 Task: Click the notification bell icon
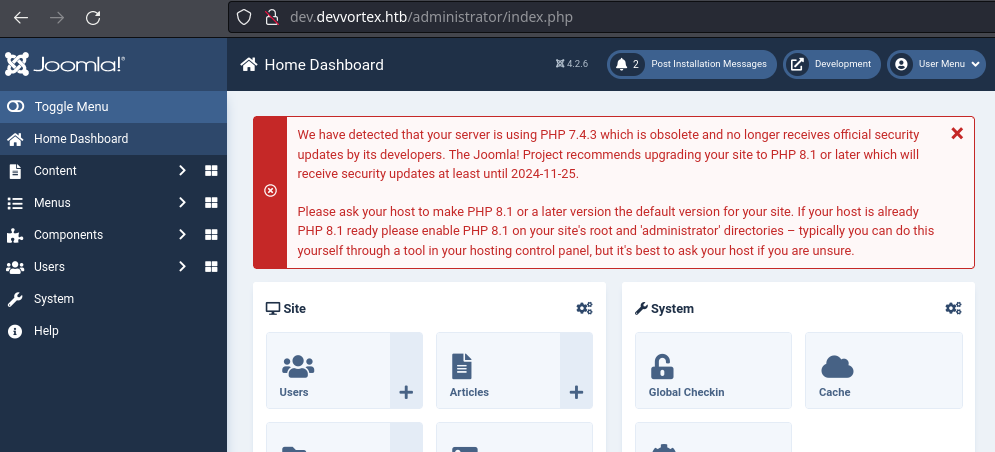pyautogui.click(x=621, y=64)
